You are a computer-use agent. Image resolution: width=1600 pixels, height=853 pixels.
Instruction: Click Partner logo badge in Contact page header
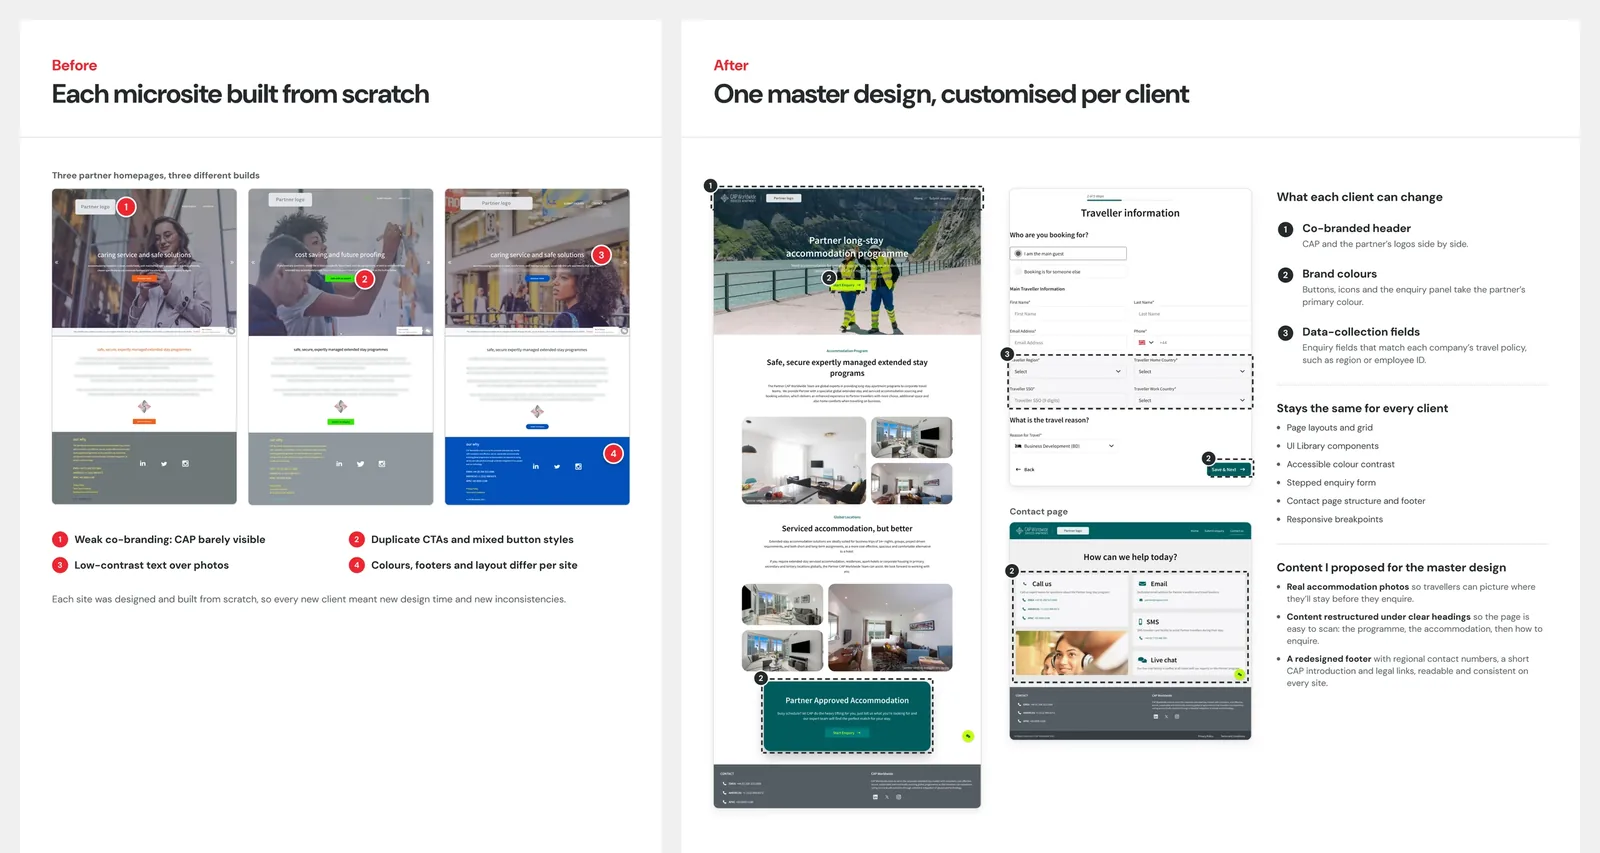click(1073, 530)
